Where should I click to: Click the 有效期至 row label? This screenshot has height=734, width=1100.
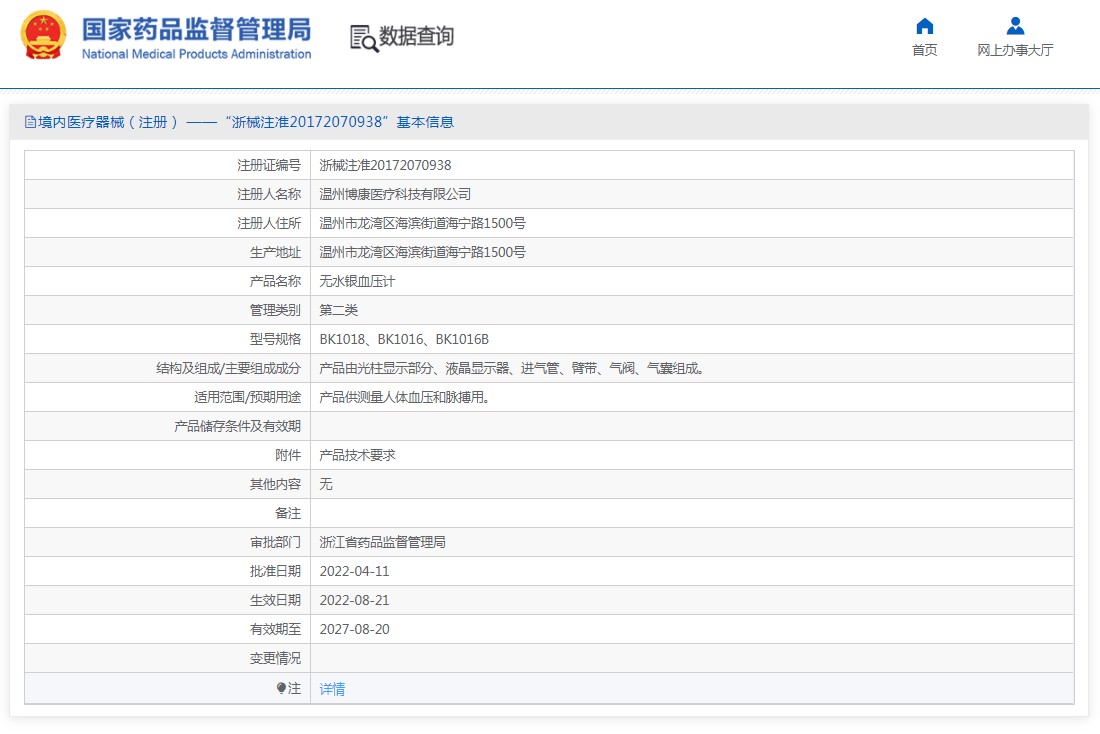(x=275, y=629)
